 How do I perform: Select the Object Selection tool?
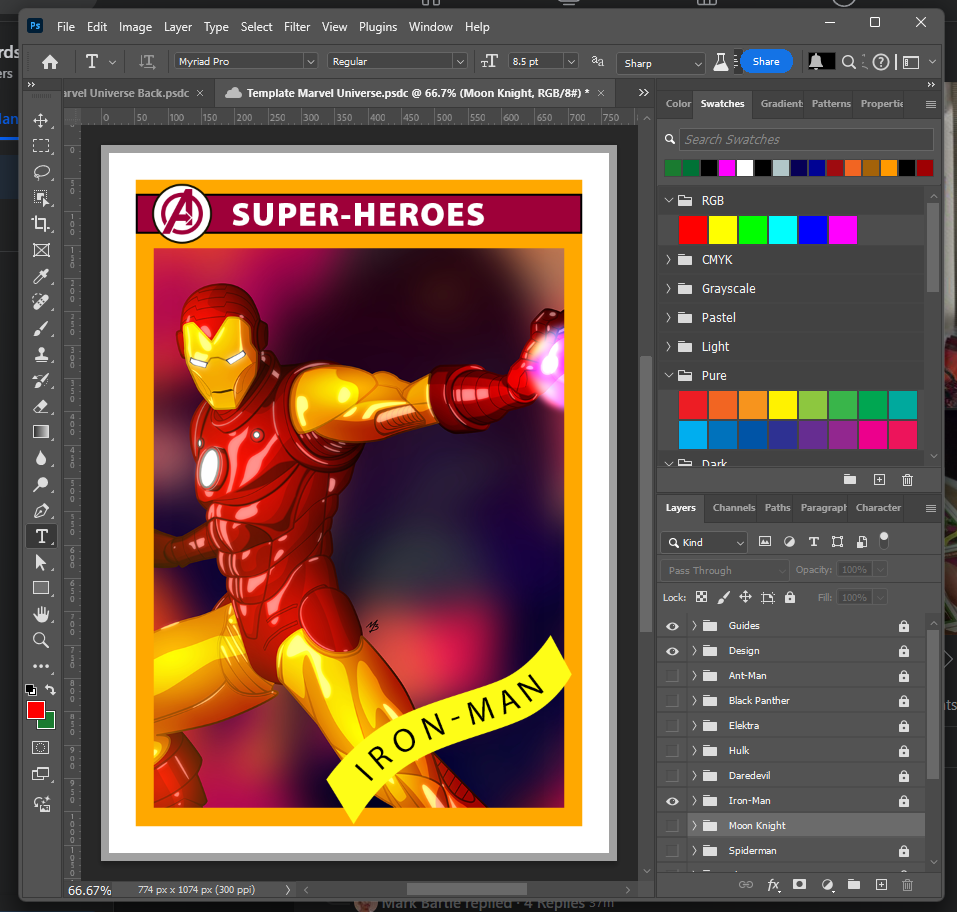click(x=41, y=198)
